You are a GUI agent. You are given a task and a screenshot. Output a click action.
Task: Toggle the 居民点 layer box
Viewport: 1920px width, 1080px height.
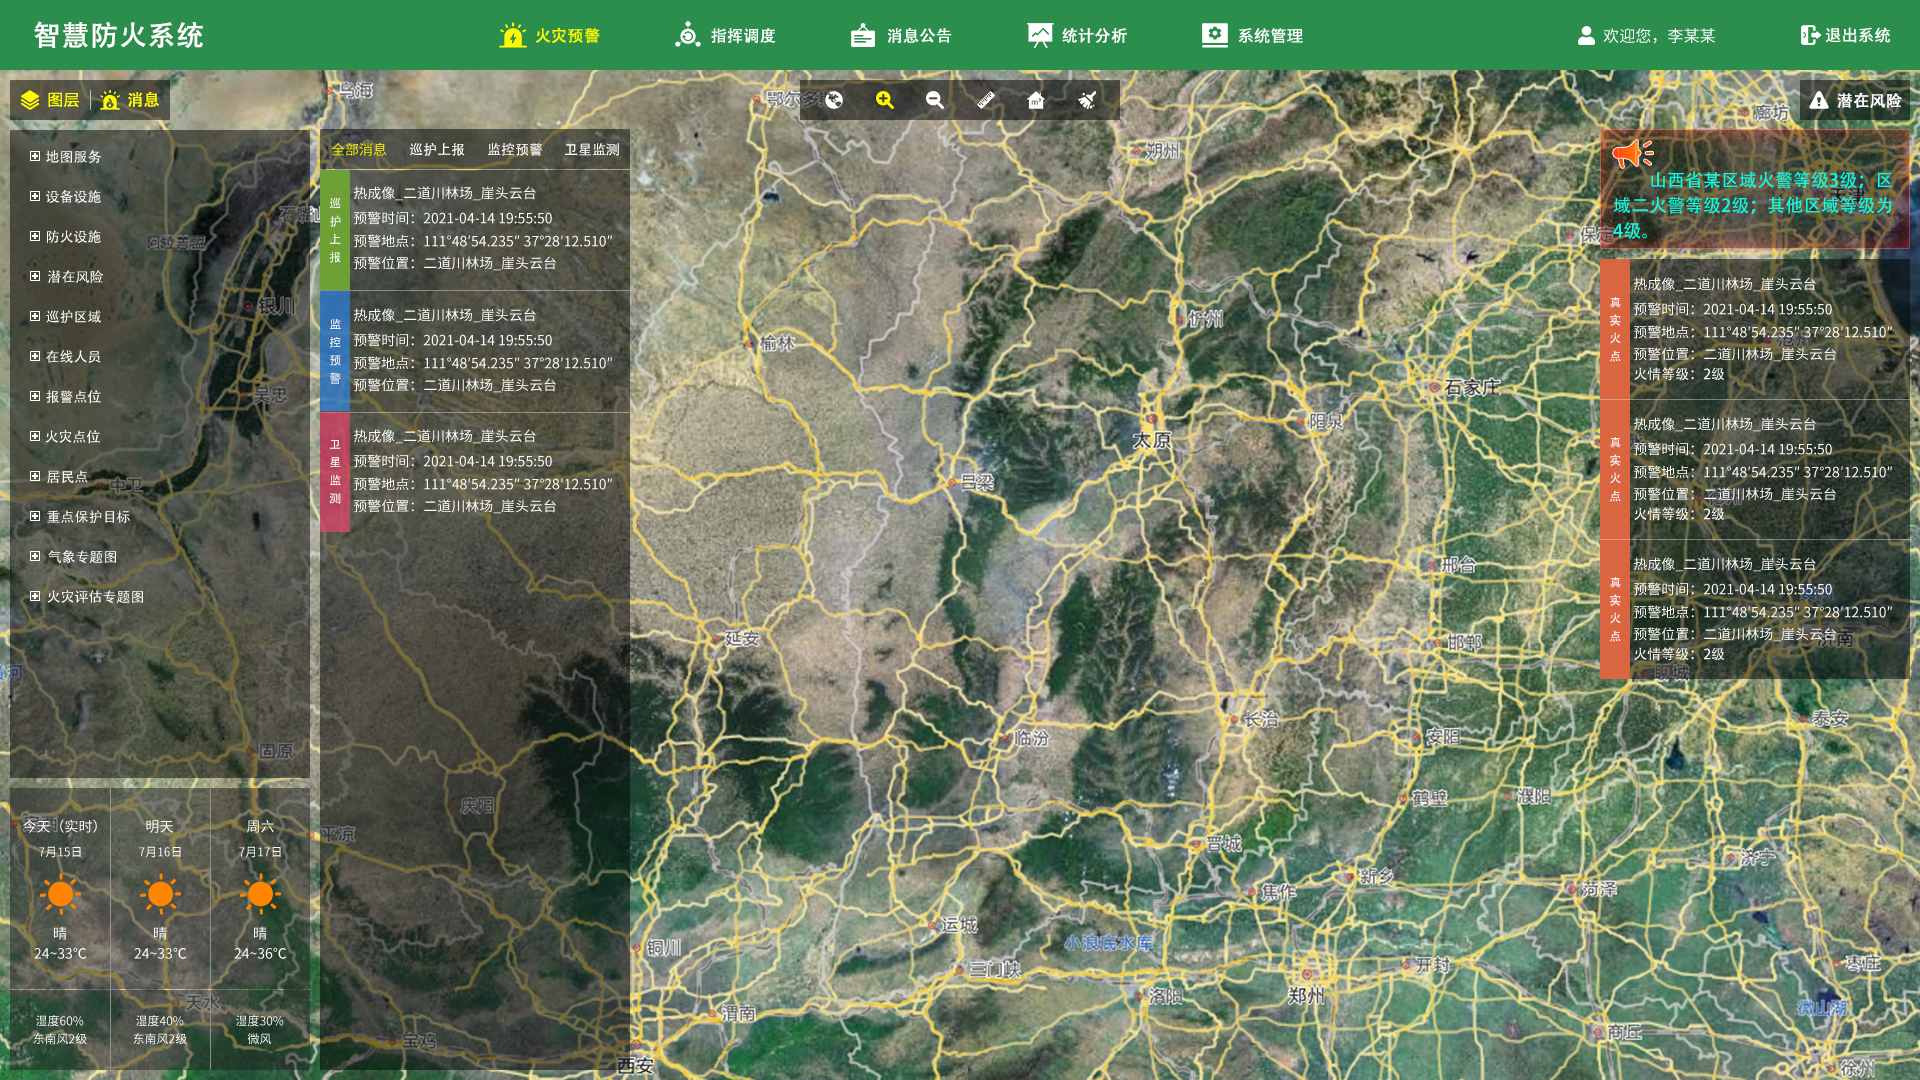[x=35, y=476]
